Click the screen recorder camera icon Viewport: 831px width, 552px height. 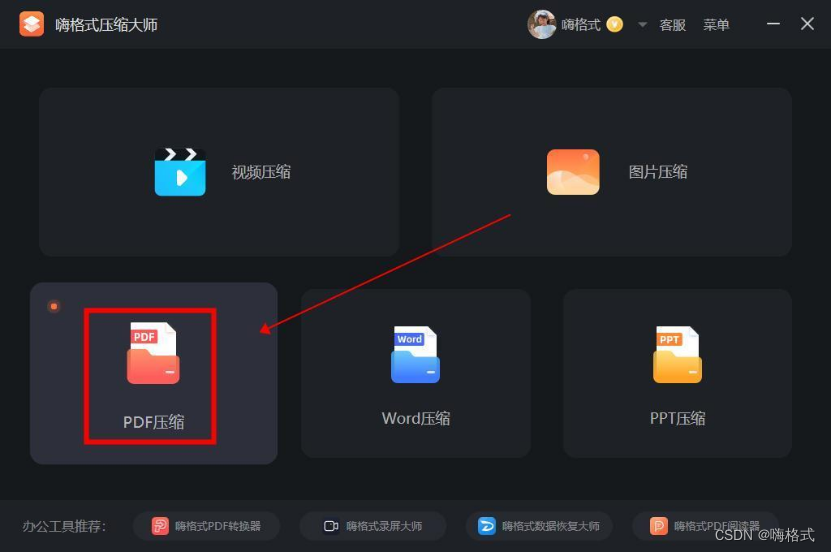click(x=331, y=526)
